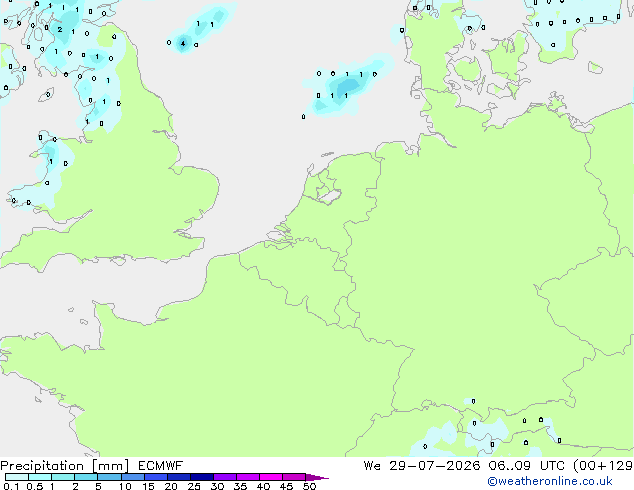Click the '0.5' legend scale label
Screen dimensions: 634x490
point(35,486)
